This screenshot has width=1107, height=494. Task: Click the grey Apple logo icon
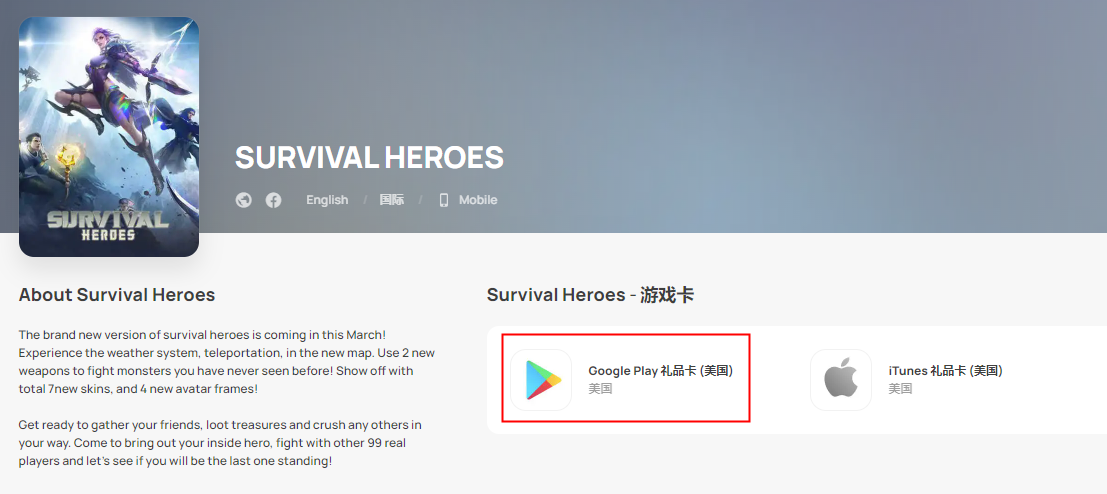coord(841,380)
